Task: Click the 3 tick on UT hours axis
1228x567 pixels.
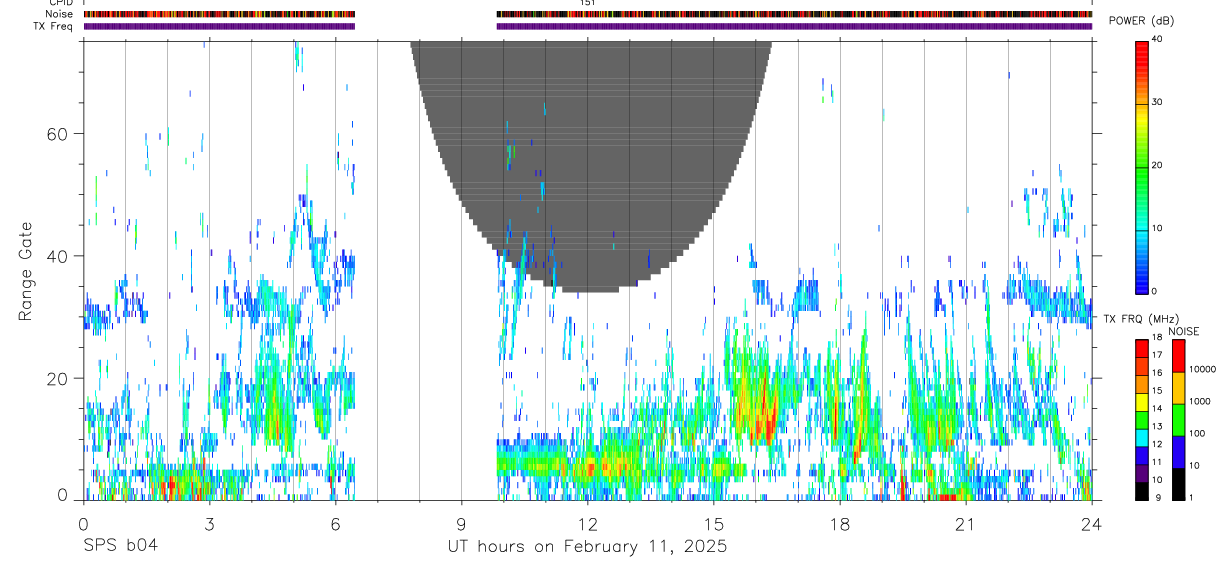Action: click(x=209, y=523)
